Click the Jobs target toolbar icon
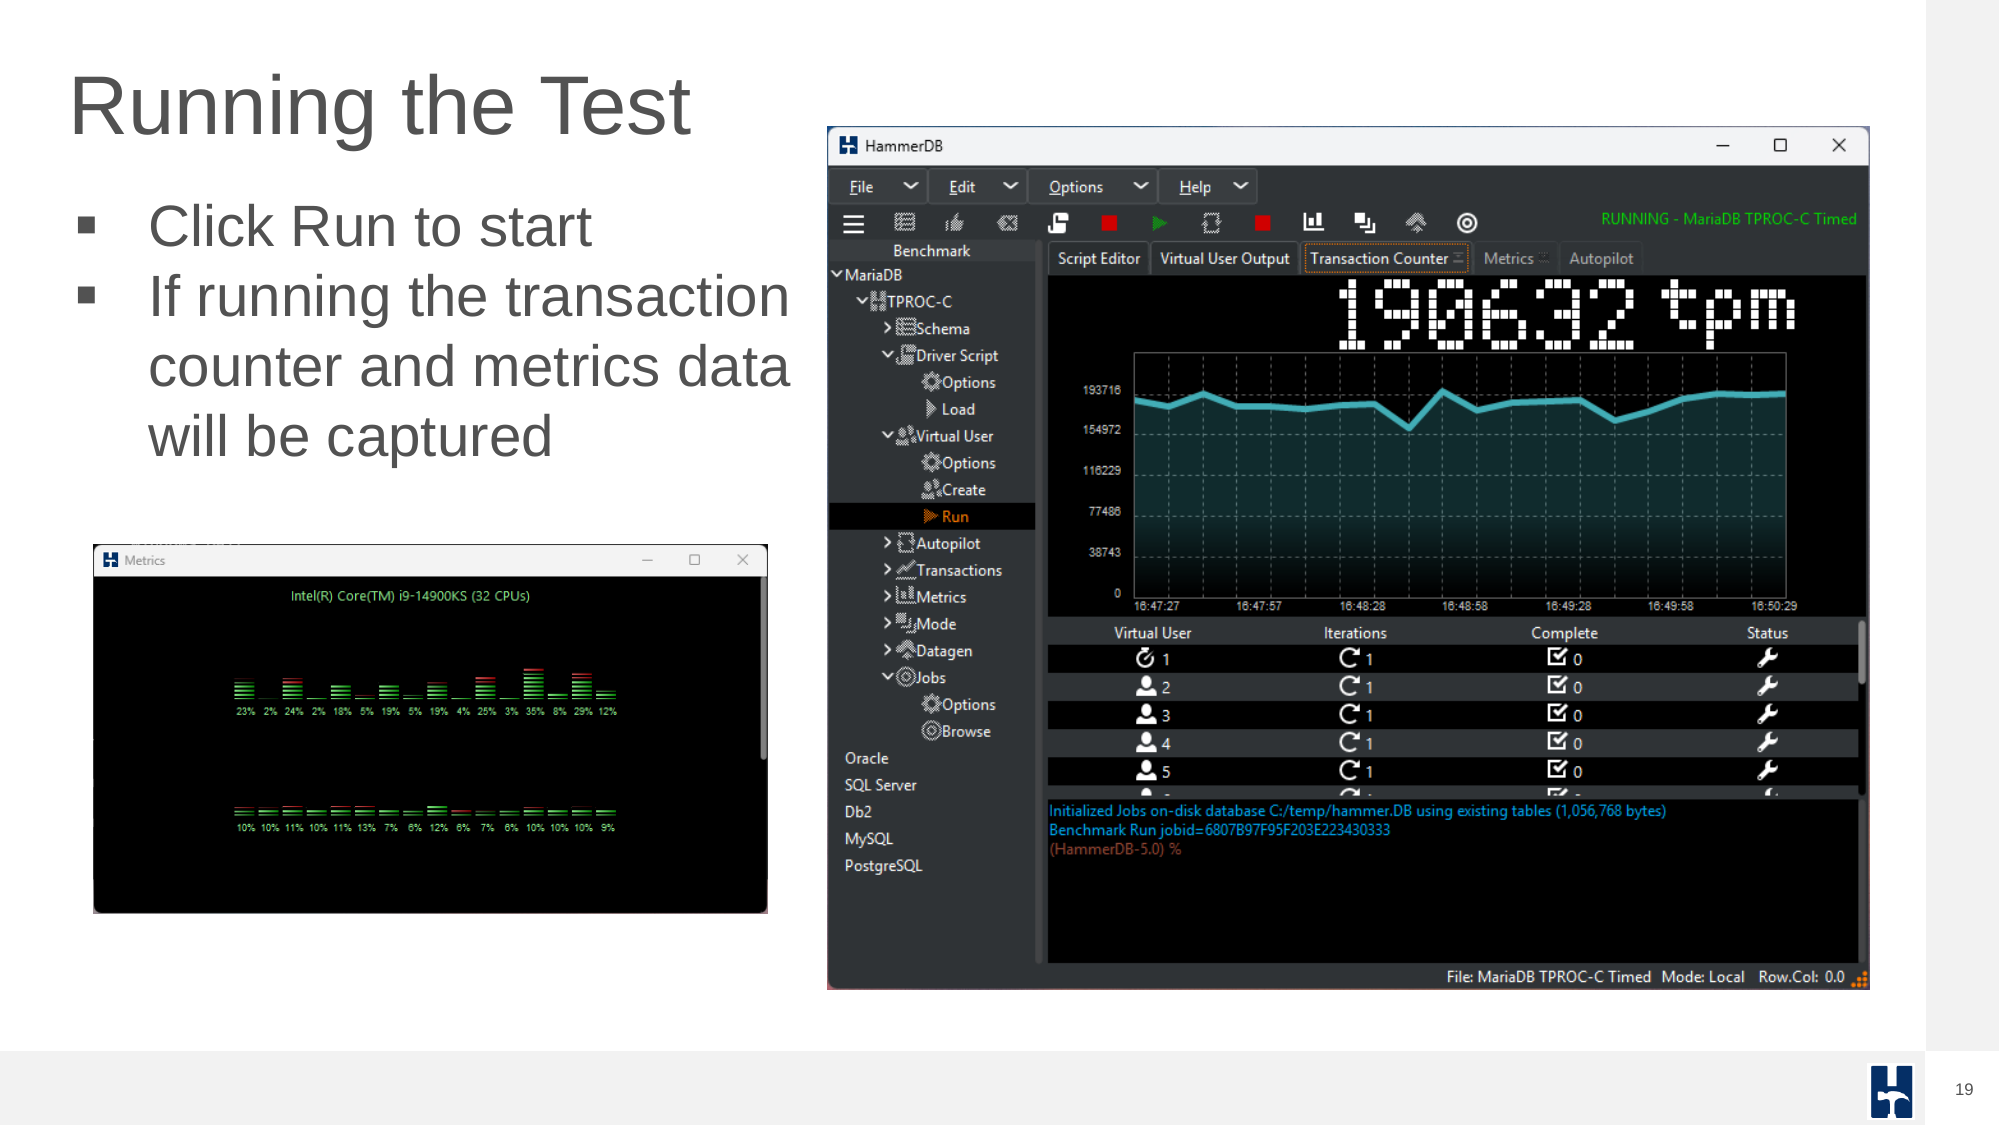This screenshot has height=1125, width=2000. pos(1467,223)
